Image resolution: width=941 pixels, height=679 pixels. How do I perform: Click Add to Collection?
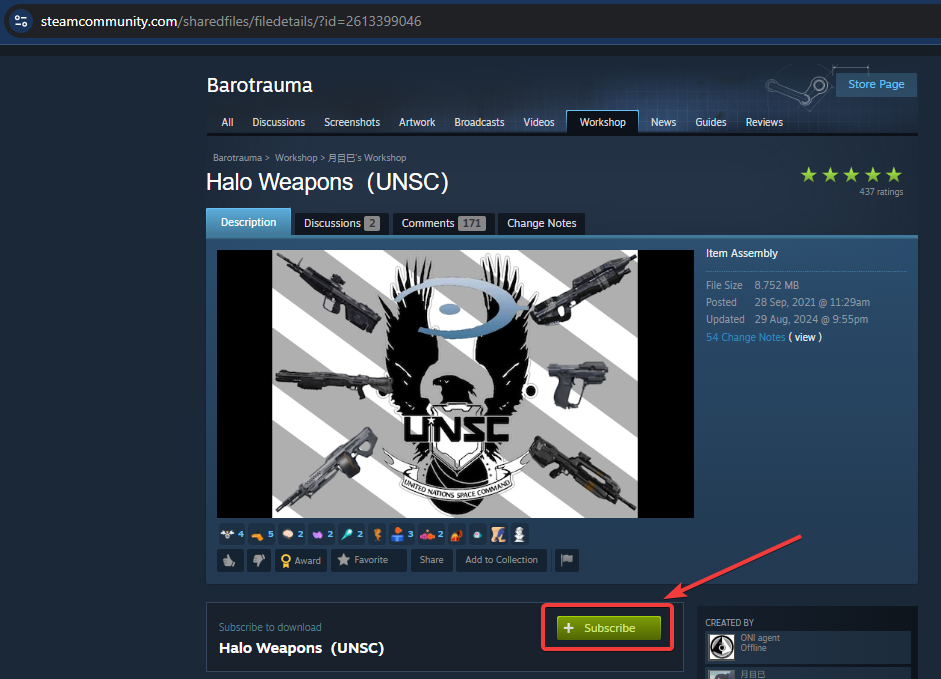coord(501,560)
